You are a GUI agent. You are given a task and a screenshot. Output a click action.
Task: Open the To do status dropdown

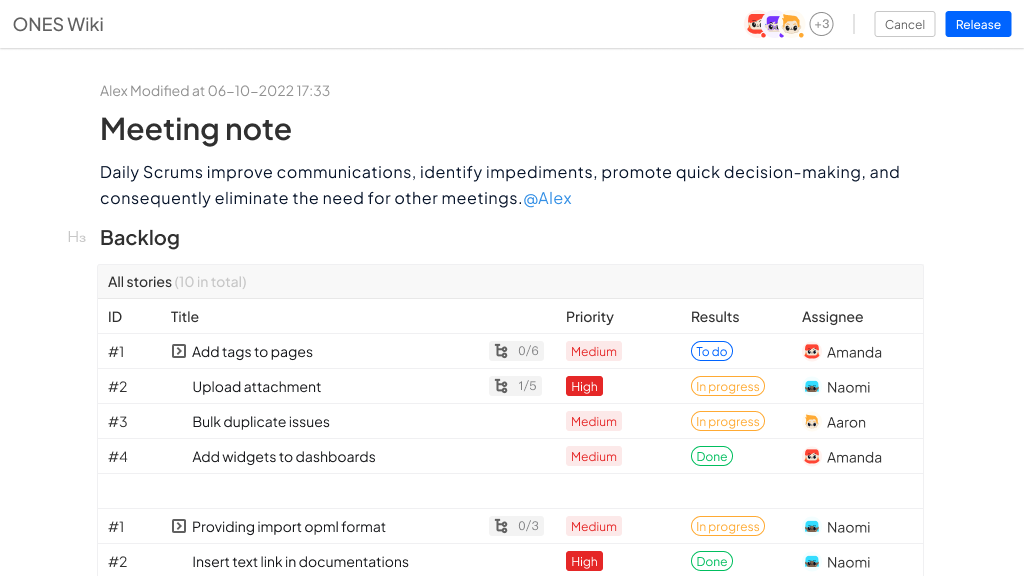click(712, 351)
